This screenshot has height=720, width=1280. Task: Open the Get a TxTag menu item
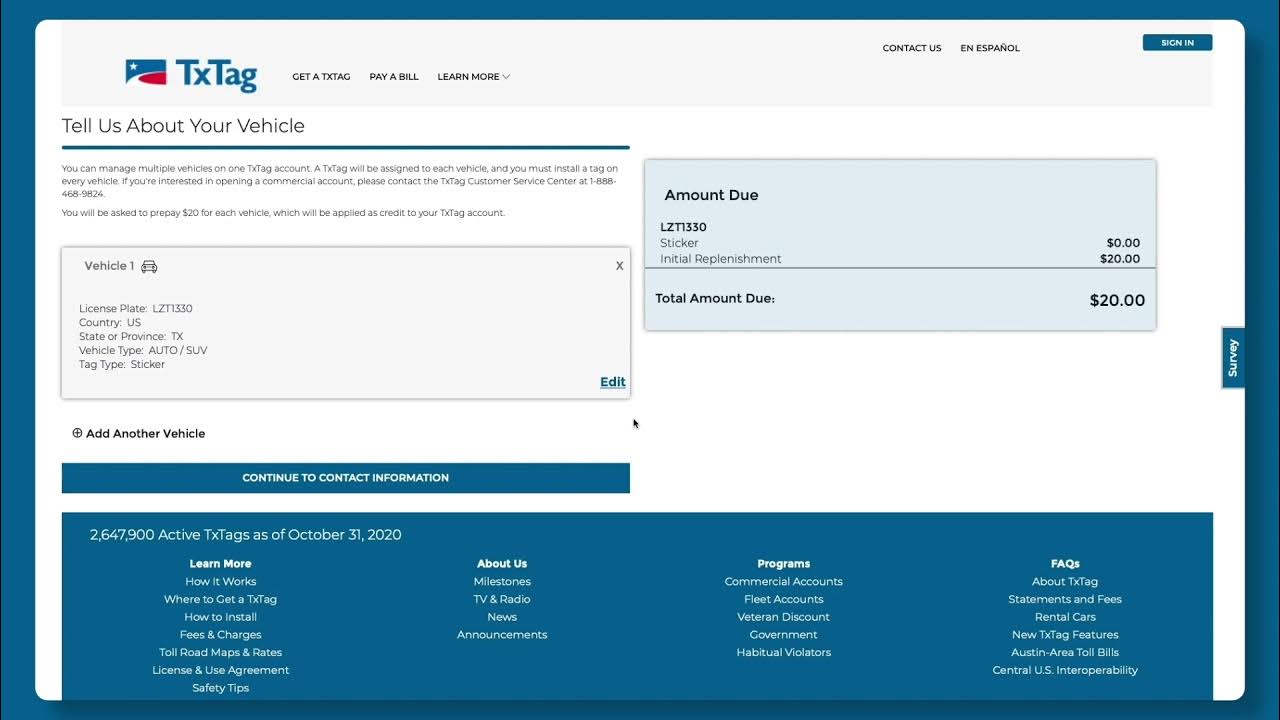(321, 77)
